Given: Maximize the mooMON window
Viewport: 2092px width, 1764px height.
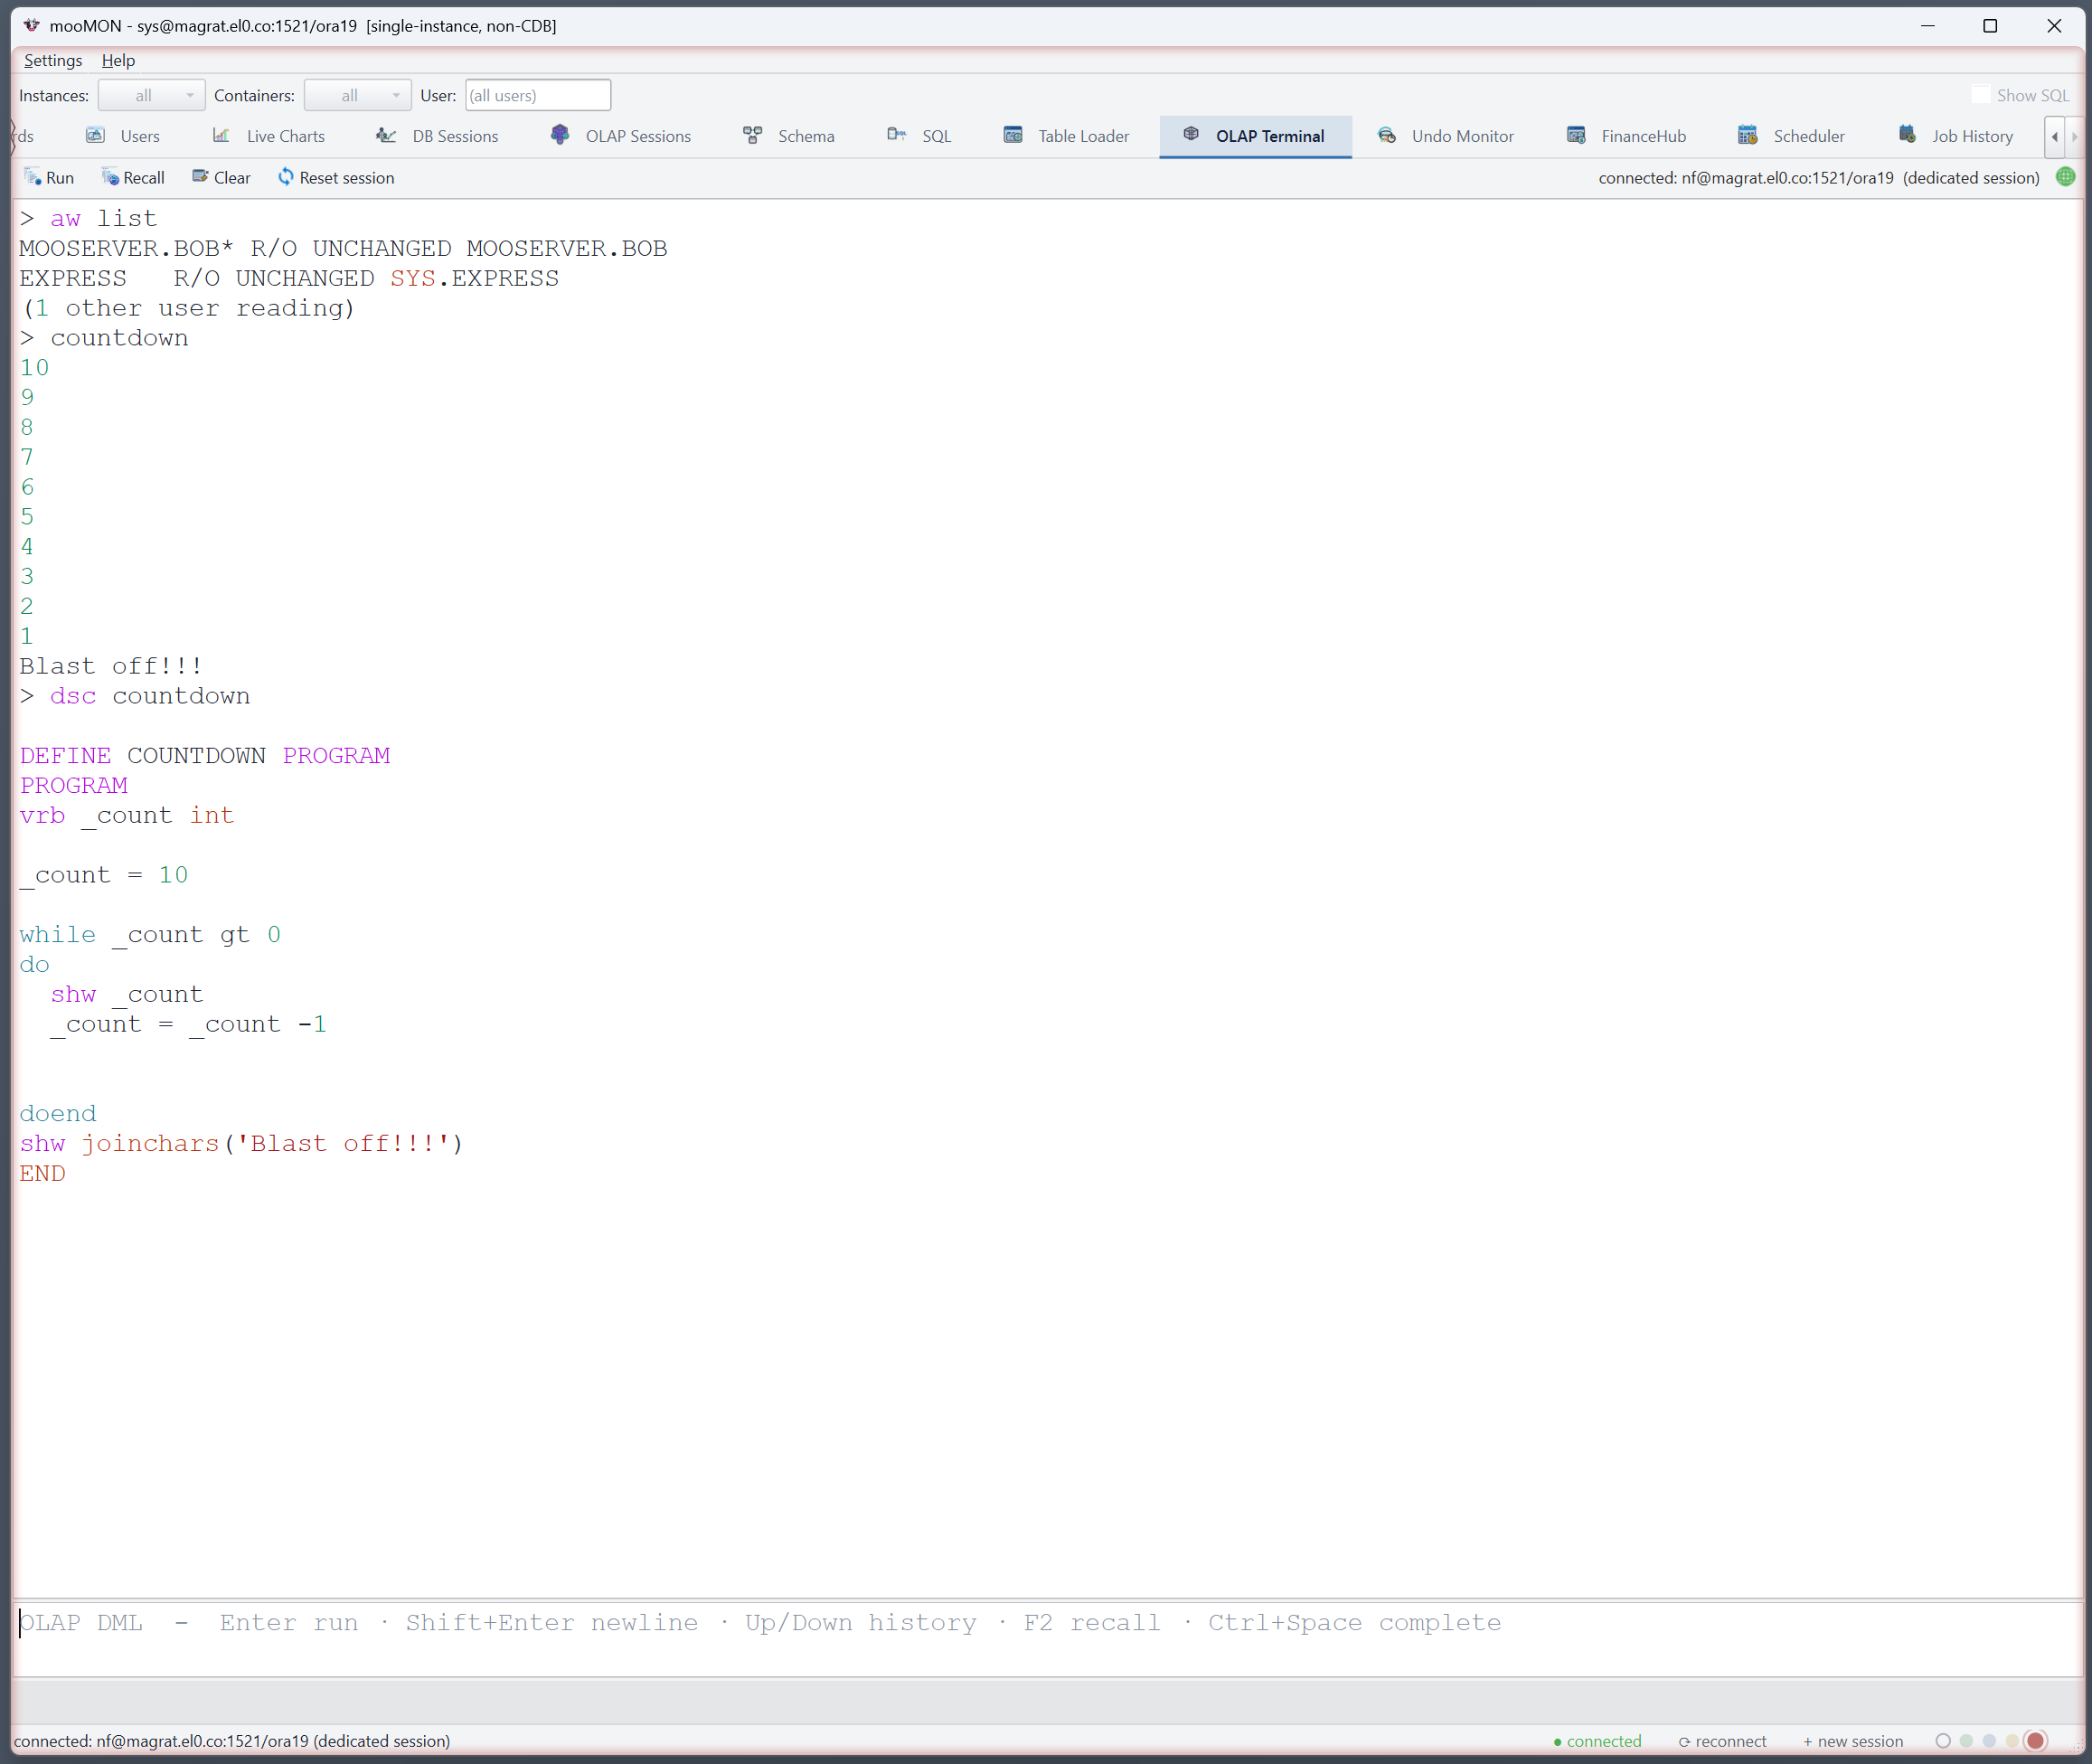Looking at the screenshot, I should [x=1990, y=25].
